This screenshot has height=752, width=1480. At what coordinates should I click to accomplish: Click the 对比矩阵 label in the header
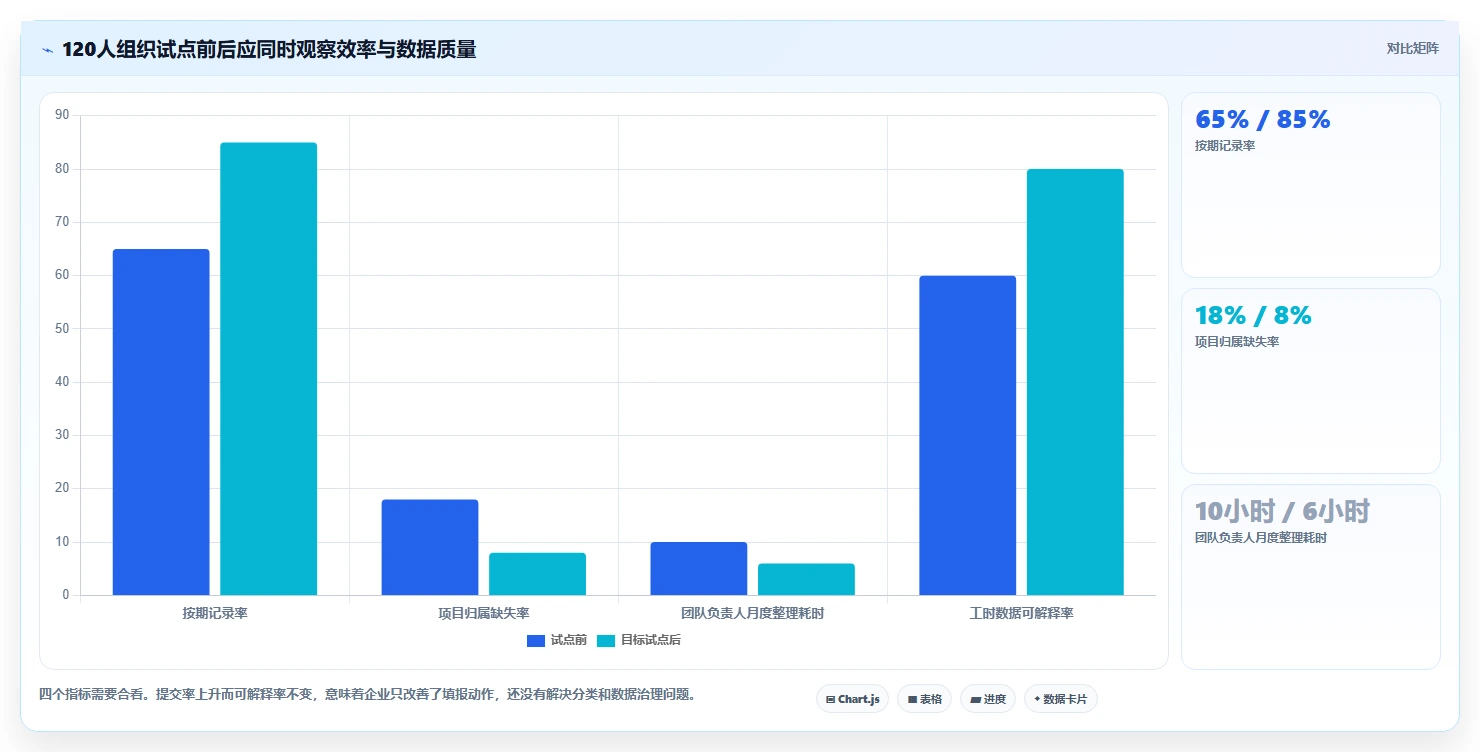click(1412, 48)
